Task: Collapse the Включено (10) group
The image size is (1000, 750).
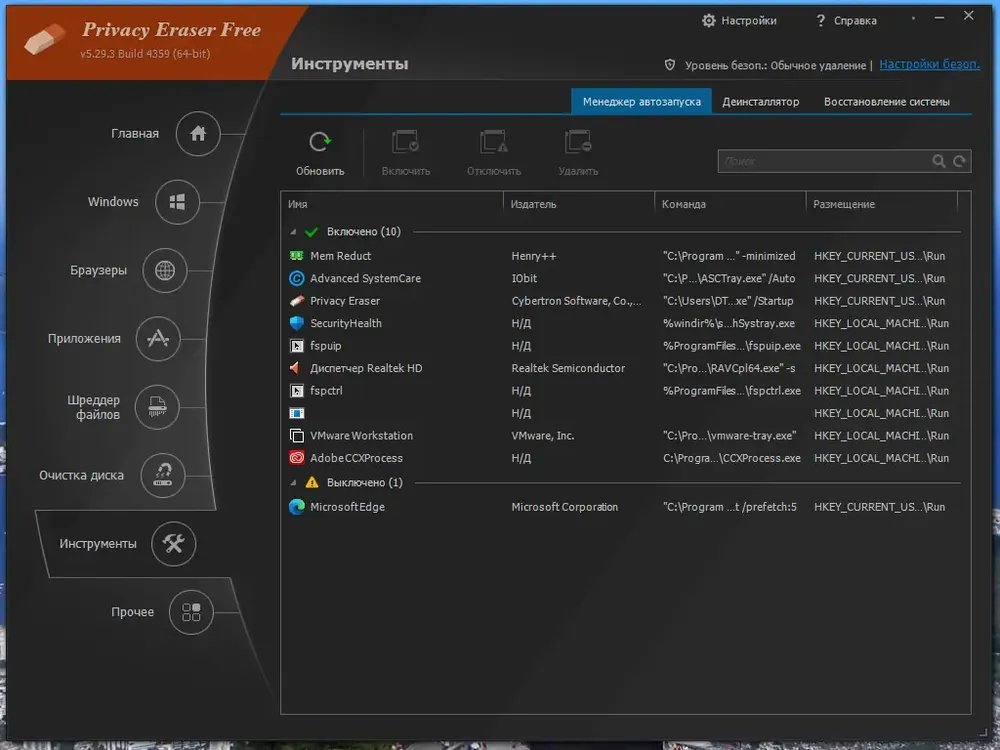Action: tap(293, 232)
